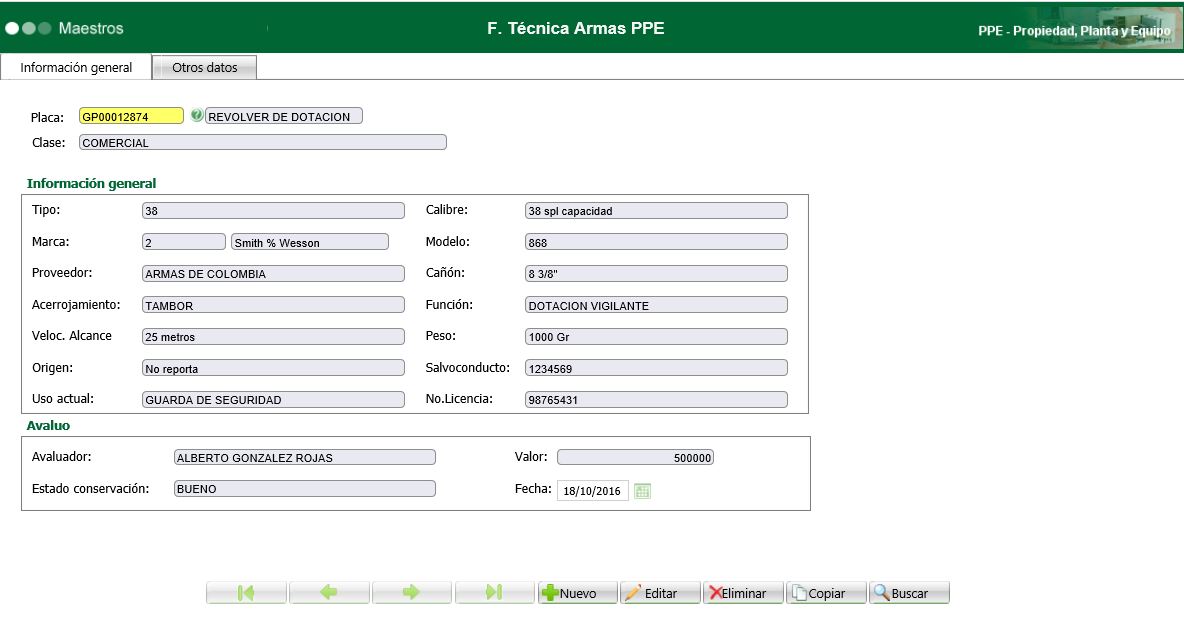Click No.Licencia field 98765431
The image size is (1184, 643).
click(656, 399)
